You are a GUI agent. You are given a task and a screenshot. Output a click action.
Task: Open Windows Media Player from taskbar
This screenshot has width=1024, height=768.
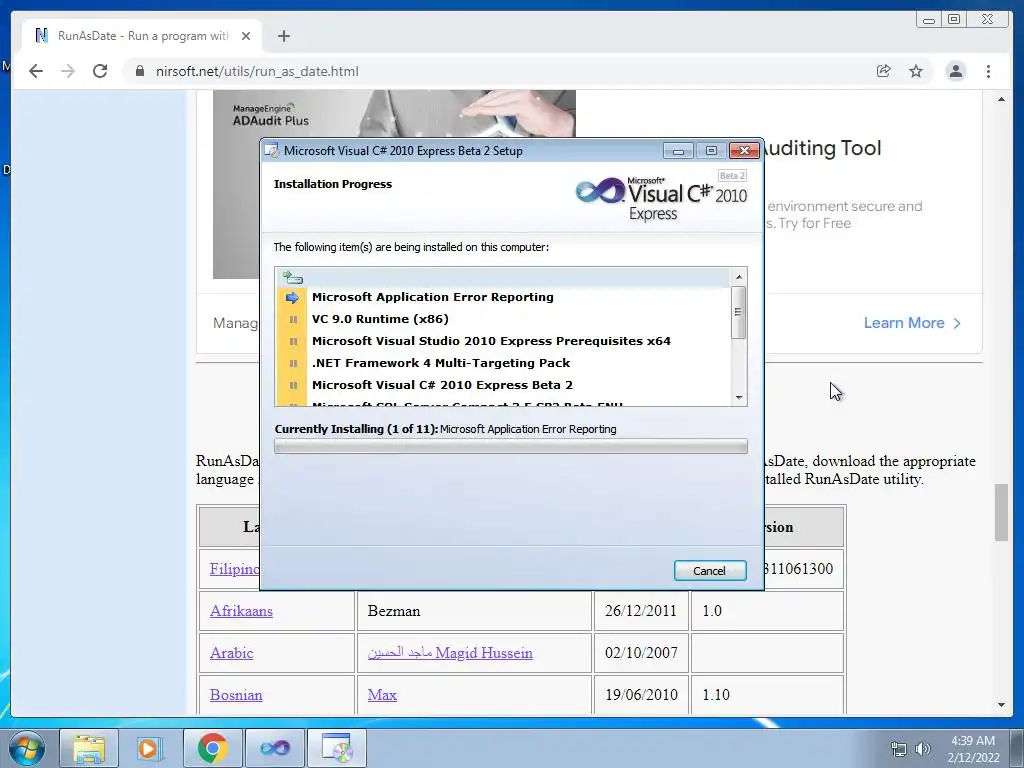pyautogui.click(x=148, y=748)
